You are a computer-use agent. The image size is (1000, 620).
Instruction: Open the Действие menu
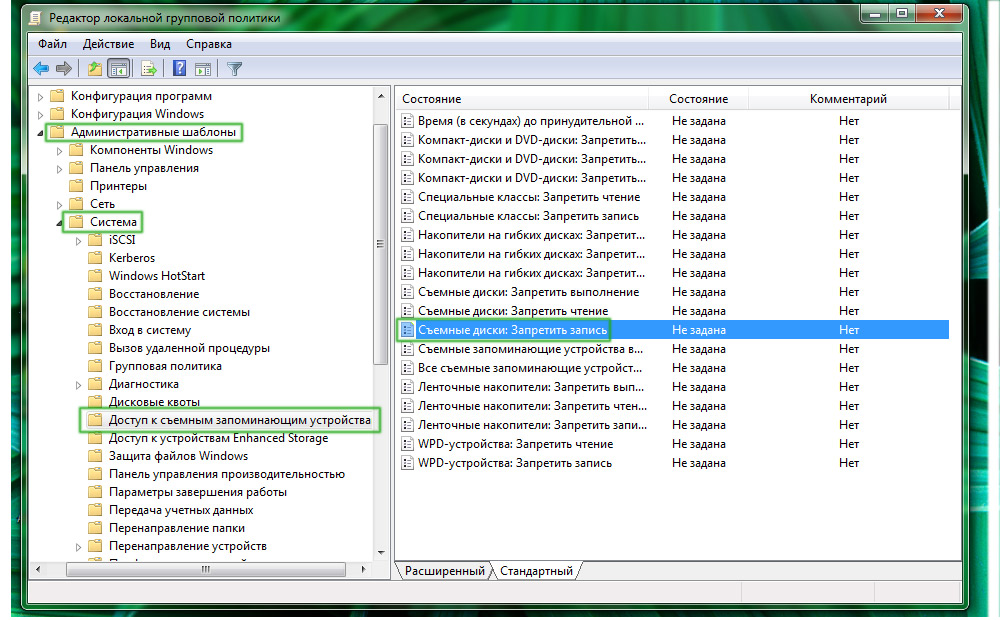click(108, 44)
